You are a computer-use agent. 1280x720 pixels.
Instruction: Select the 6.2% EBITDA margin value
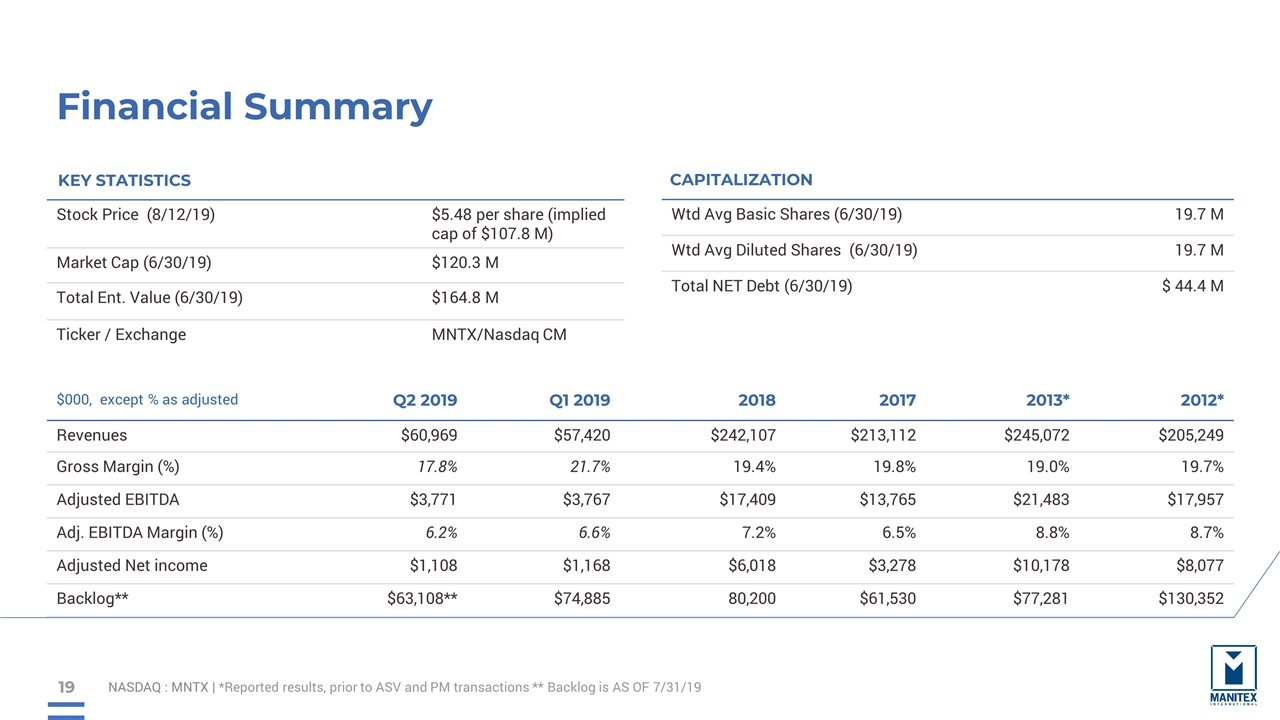(441, 533)
